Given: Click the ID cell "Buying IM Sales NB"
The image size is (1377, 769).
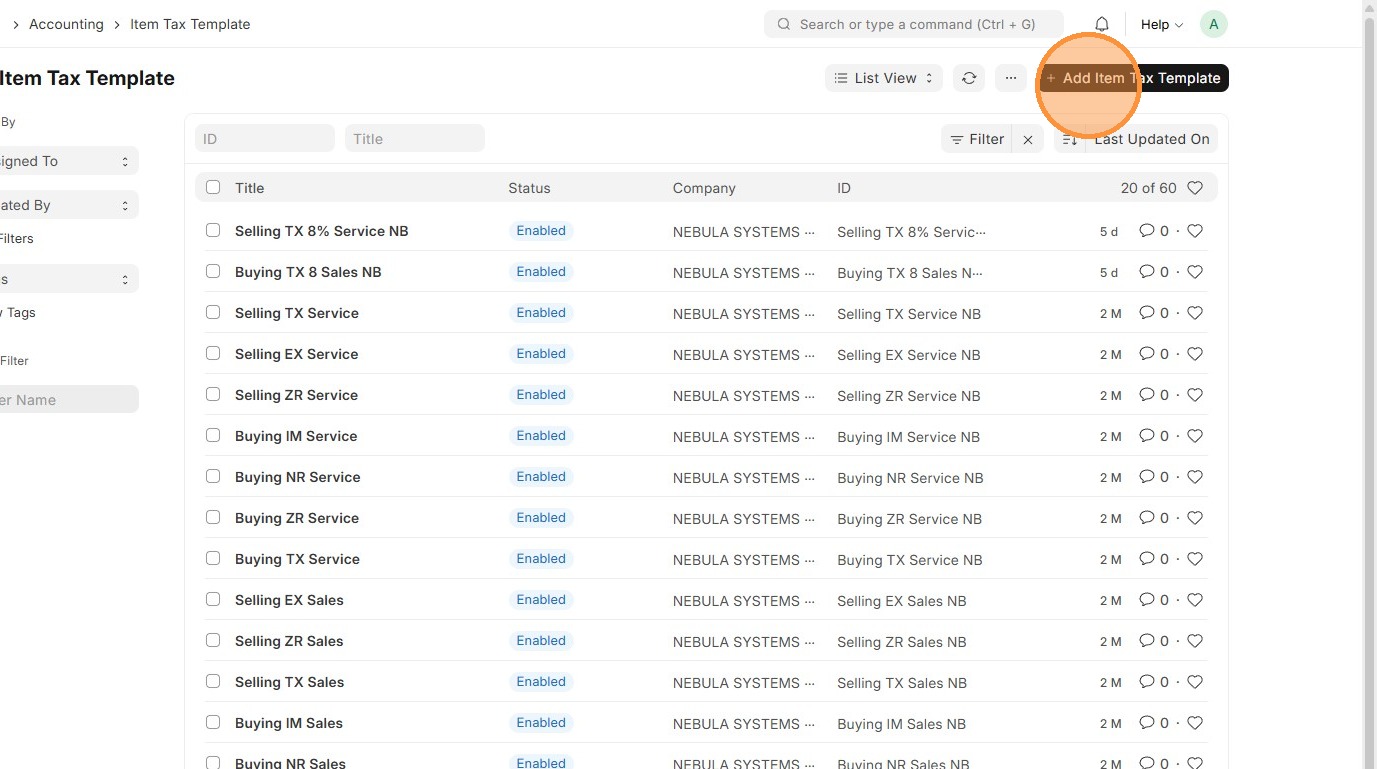Looking at the screenshot, I should [901, 724].
